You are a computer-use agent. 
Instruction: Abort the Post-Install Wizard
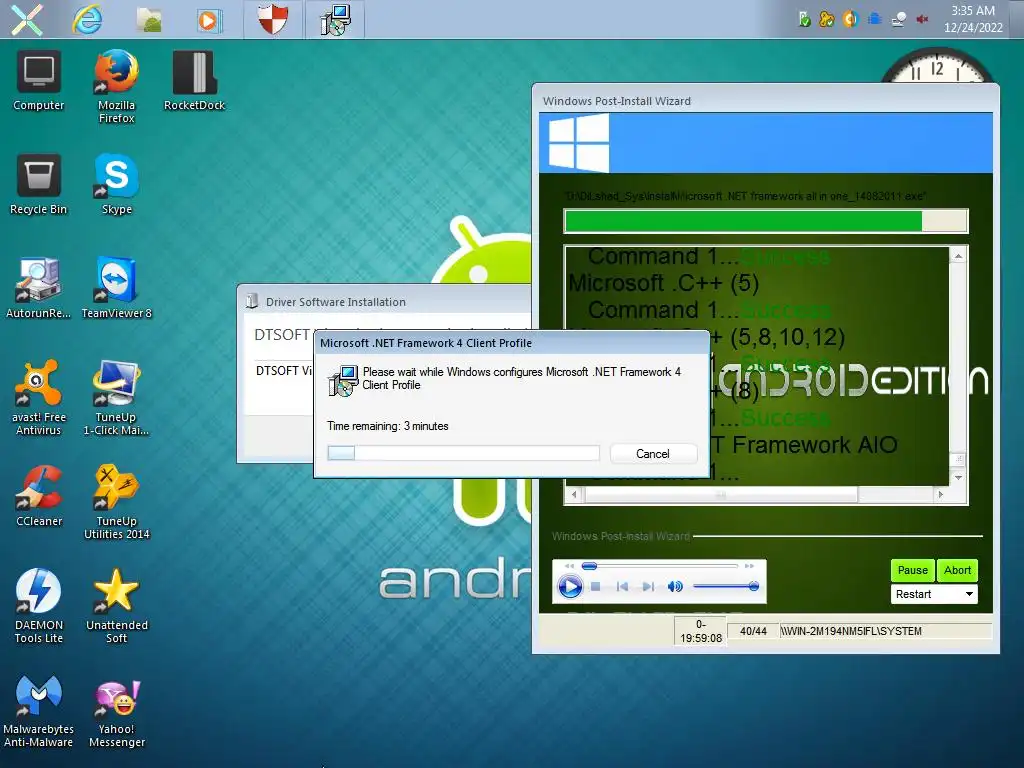[957, 570]
